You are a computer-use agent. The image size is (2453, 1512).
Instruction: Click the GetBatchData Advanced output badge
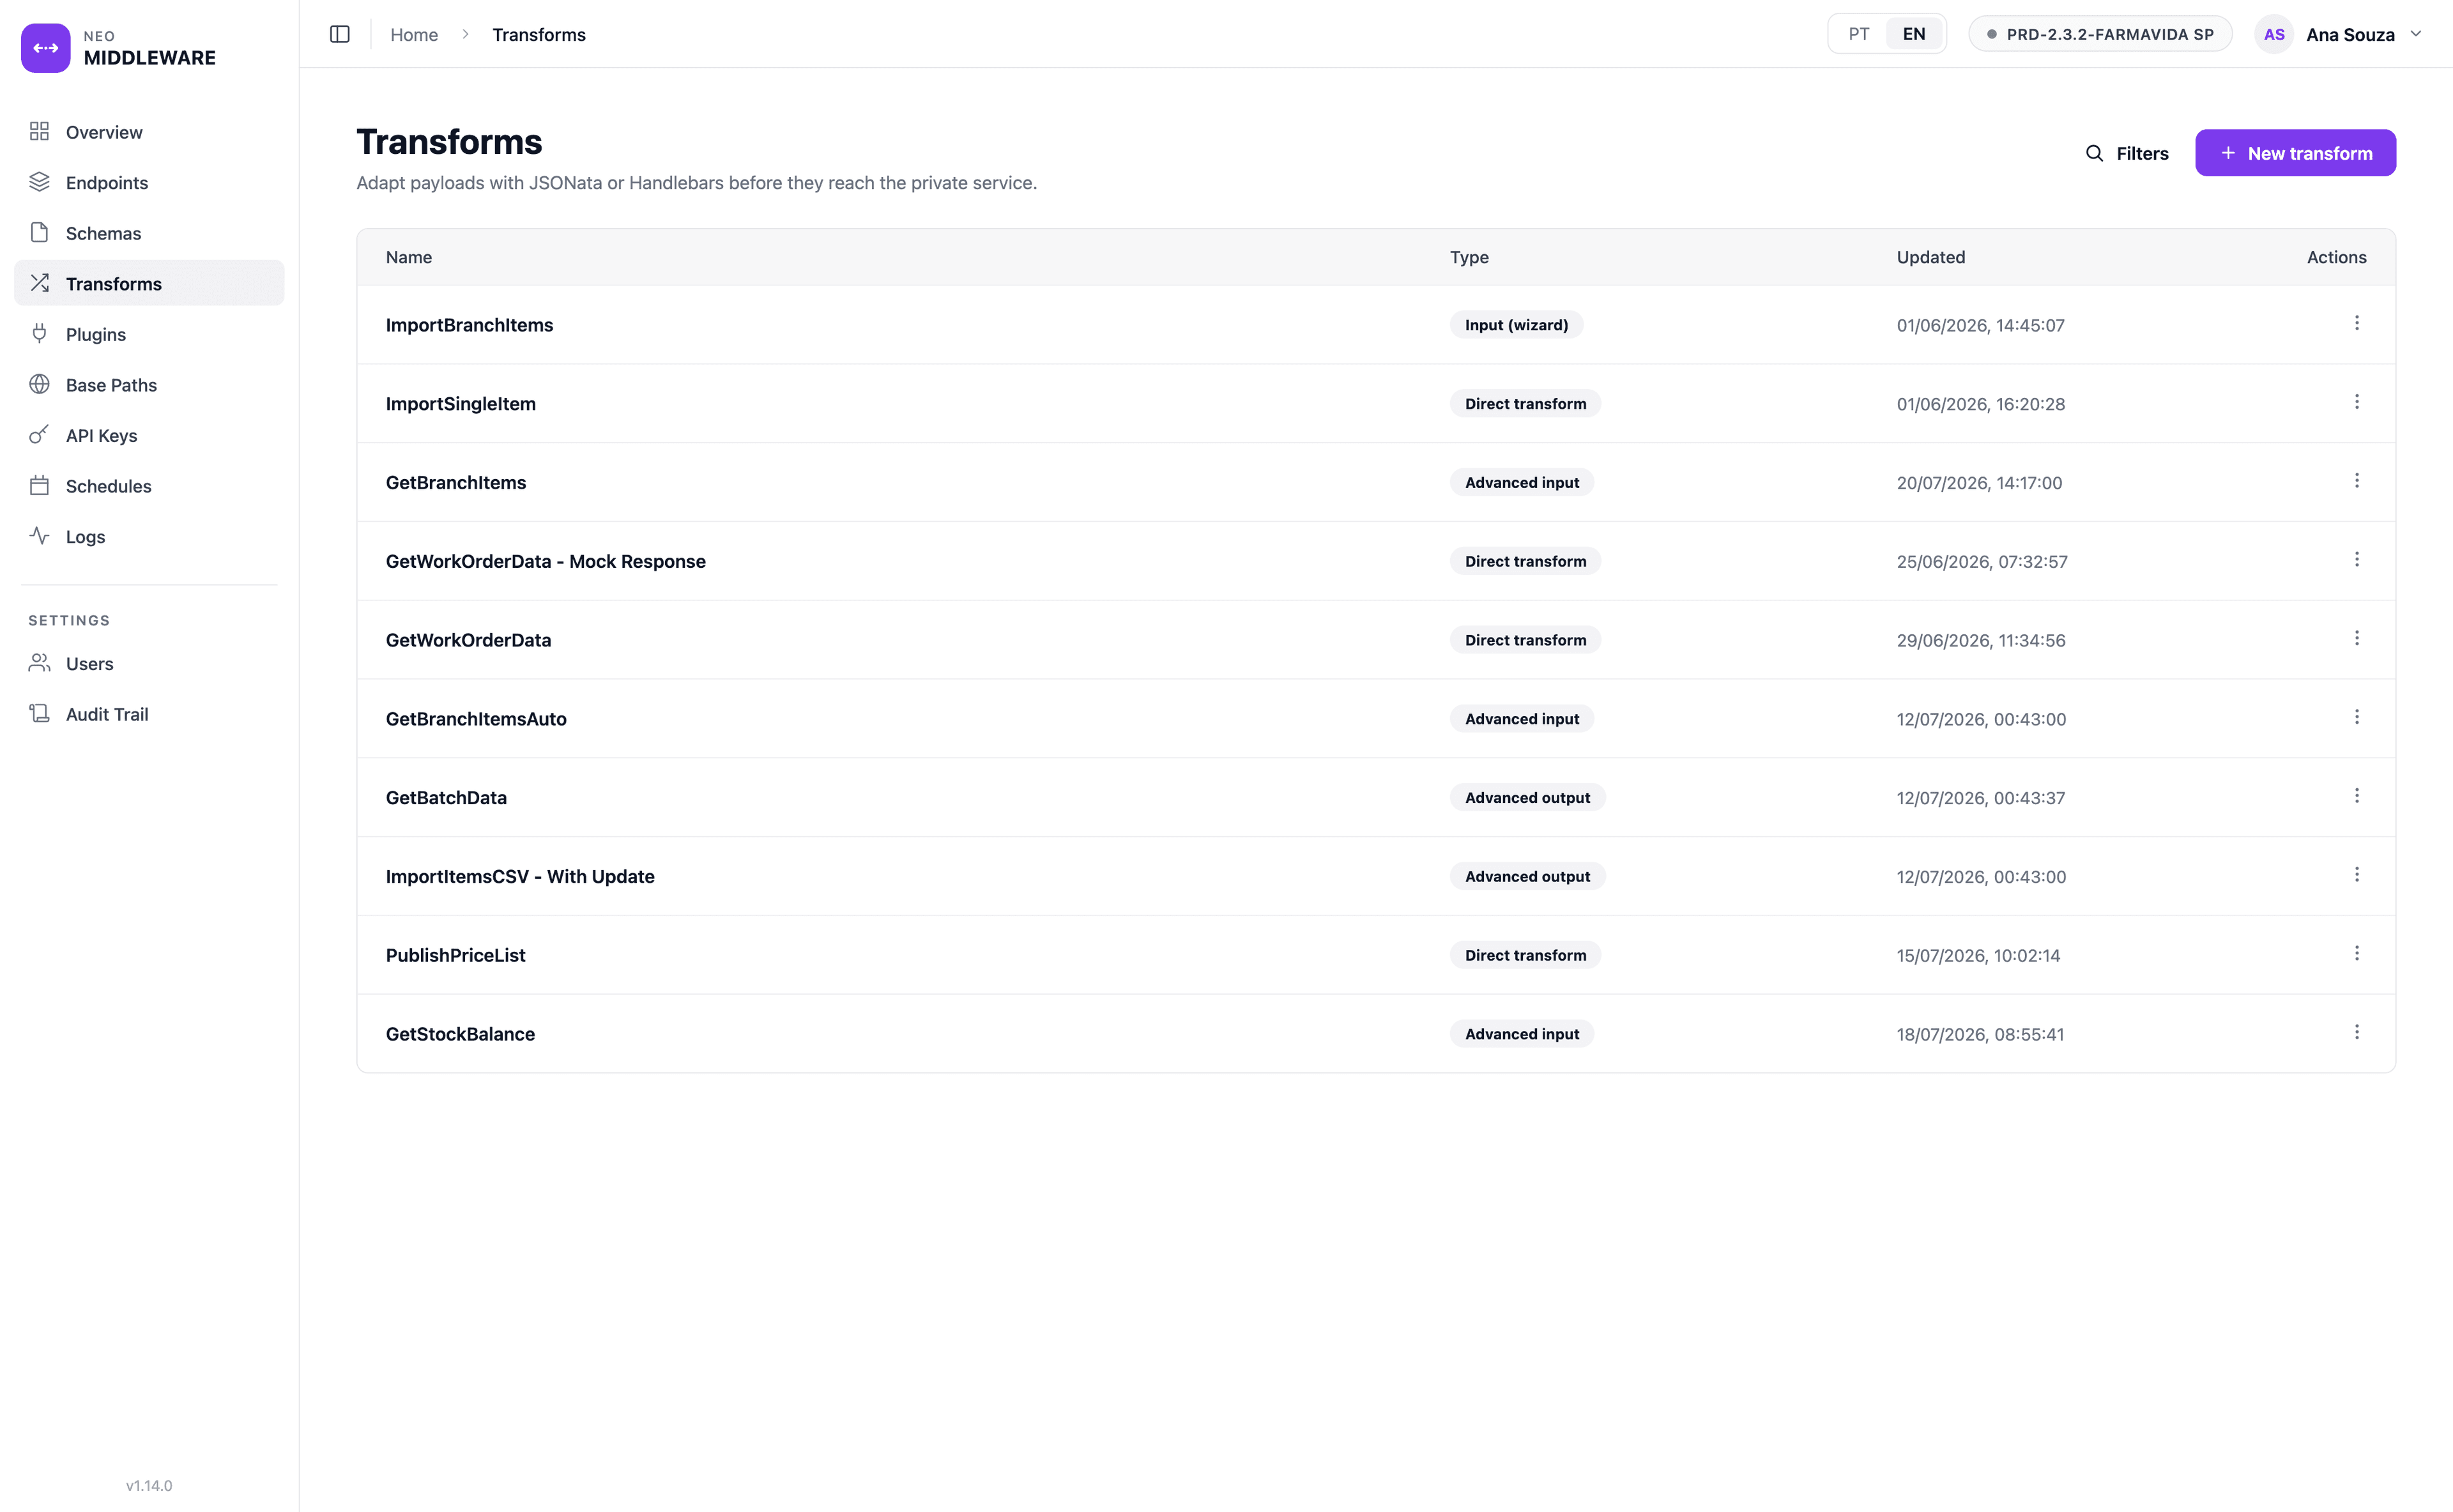tap(1527, 797)
